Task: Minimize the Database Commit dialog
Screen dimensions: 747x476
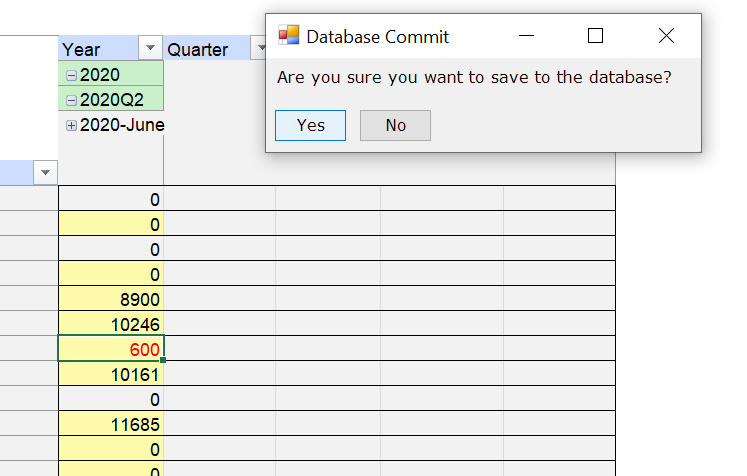Action: click(526, 36)
